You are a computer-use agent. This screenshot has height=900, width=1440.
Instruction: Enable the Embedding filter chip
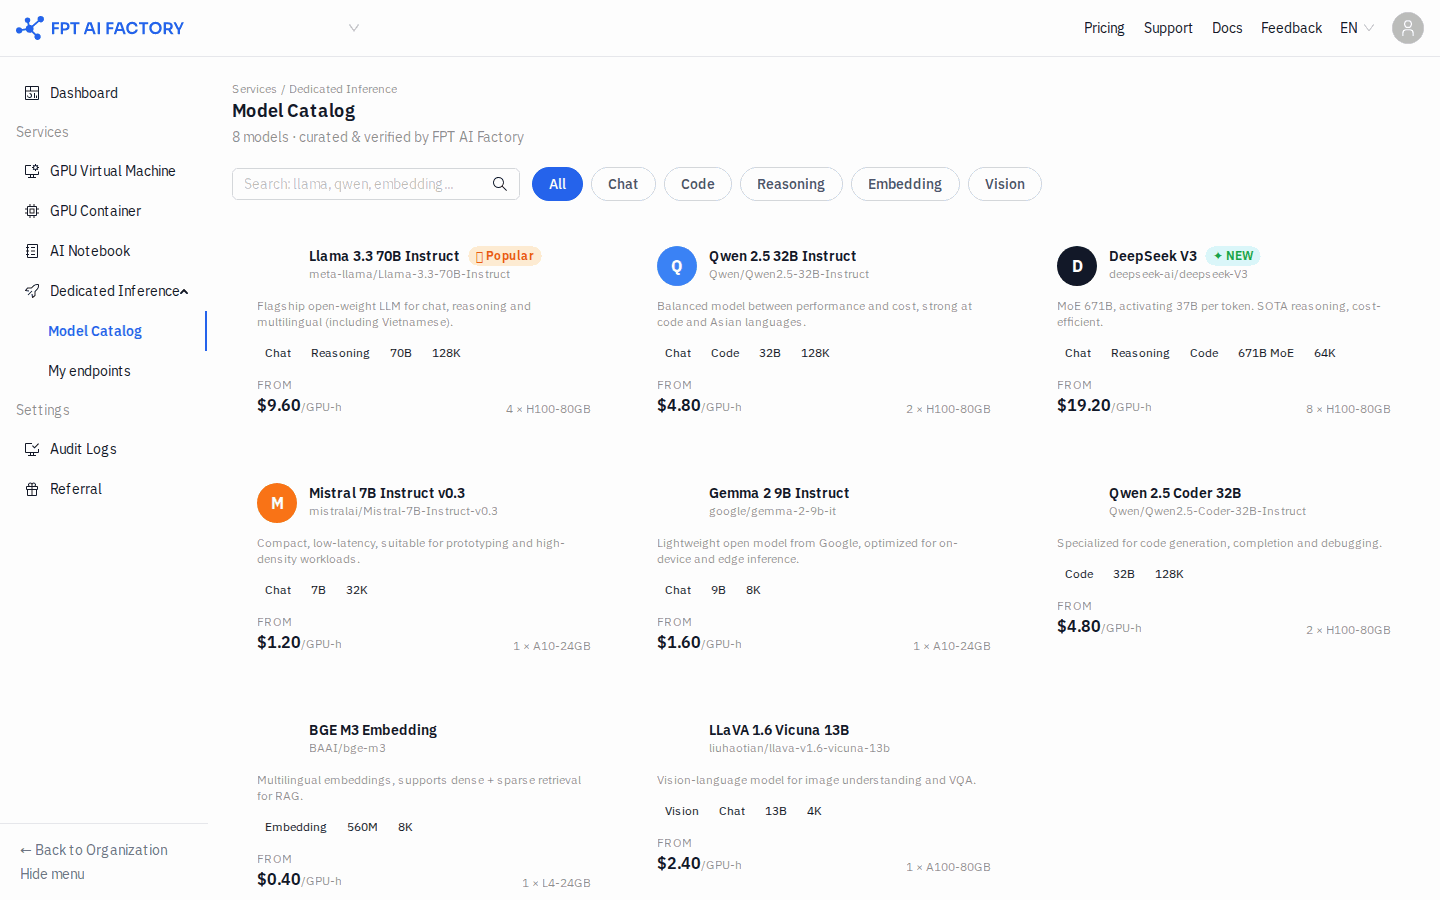(x=905, y=184)
